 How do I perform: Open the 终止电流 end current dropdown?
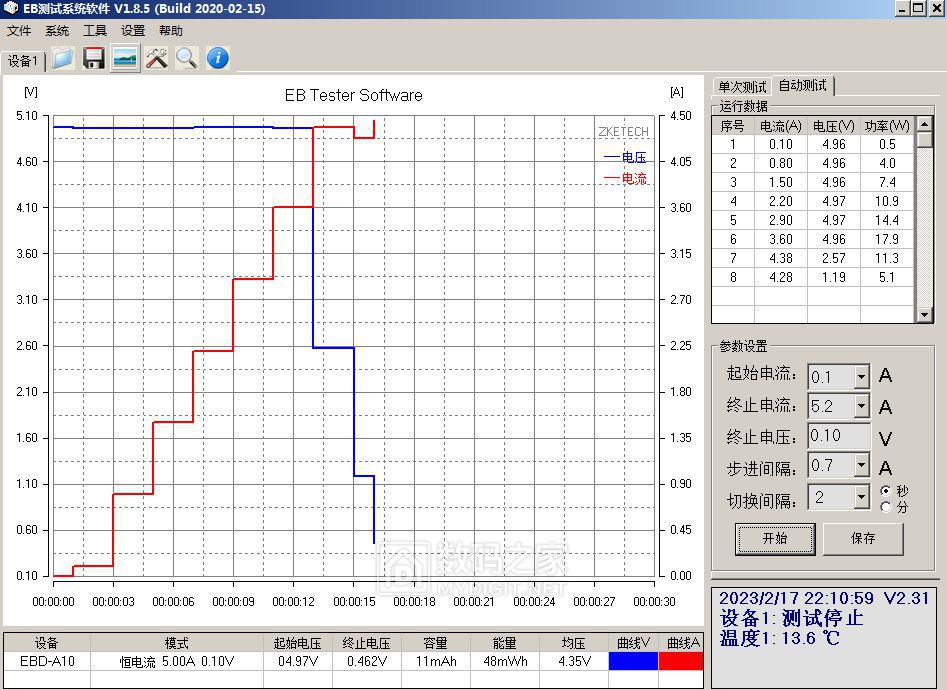click(862, 406)
